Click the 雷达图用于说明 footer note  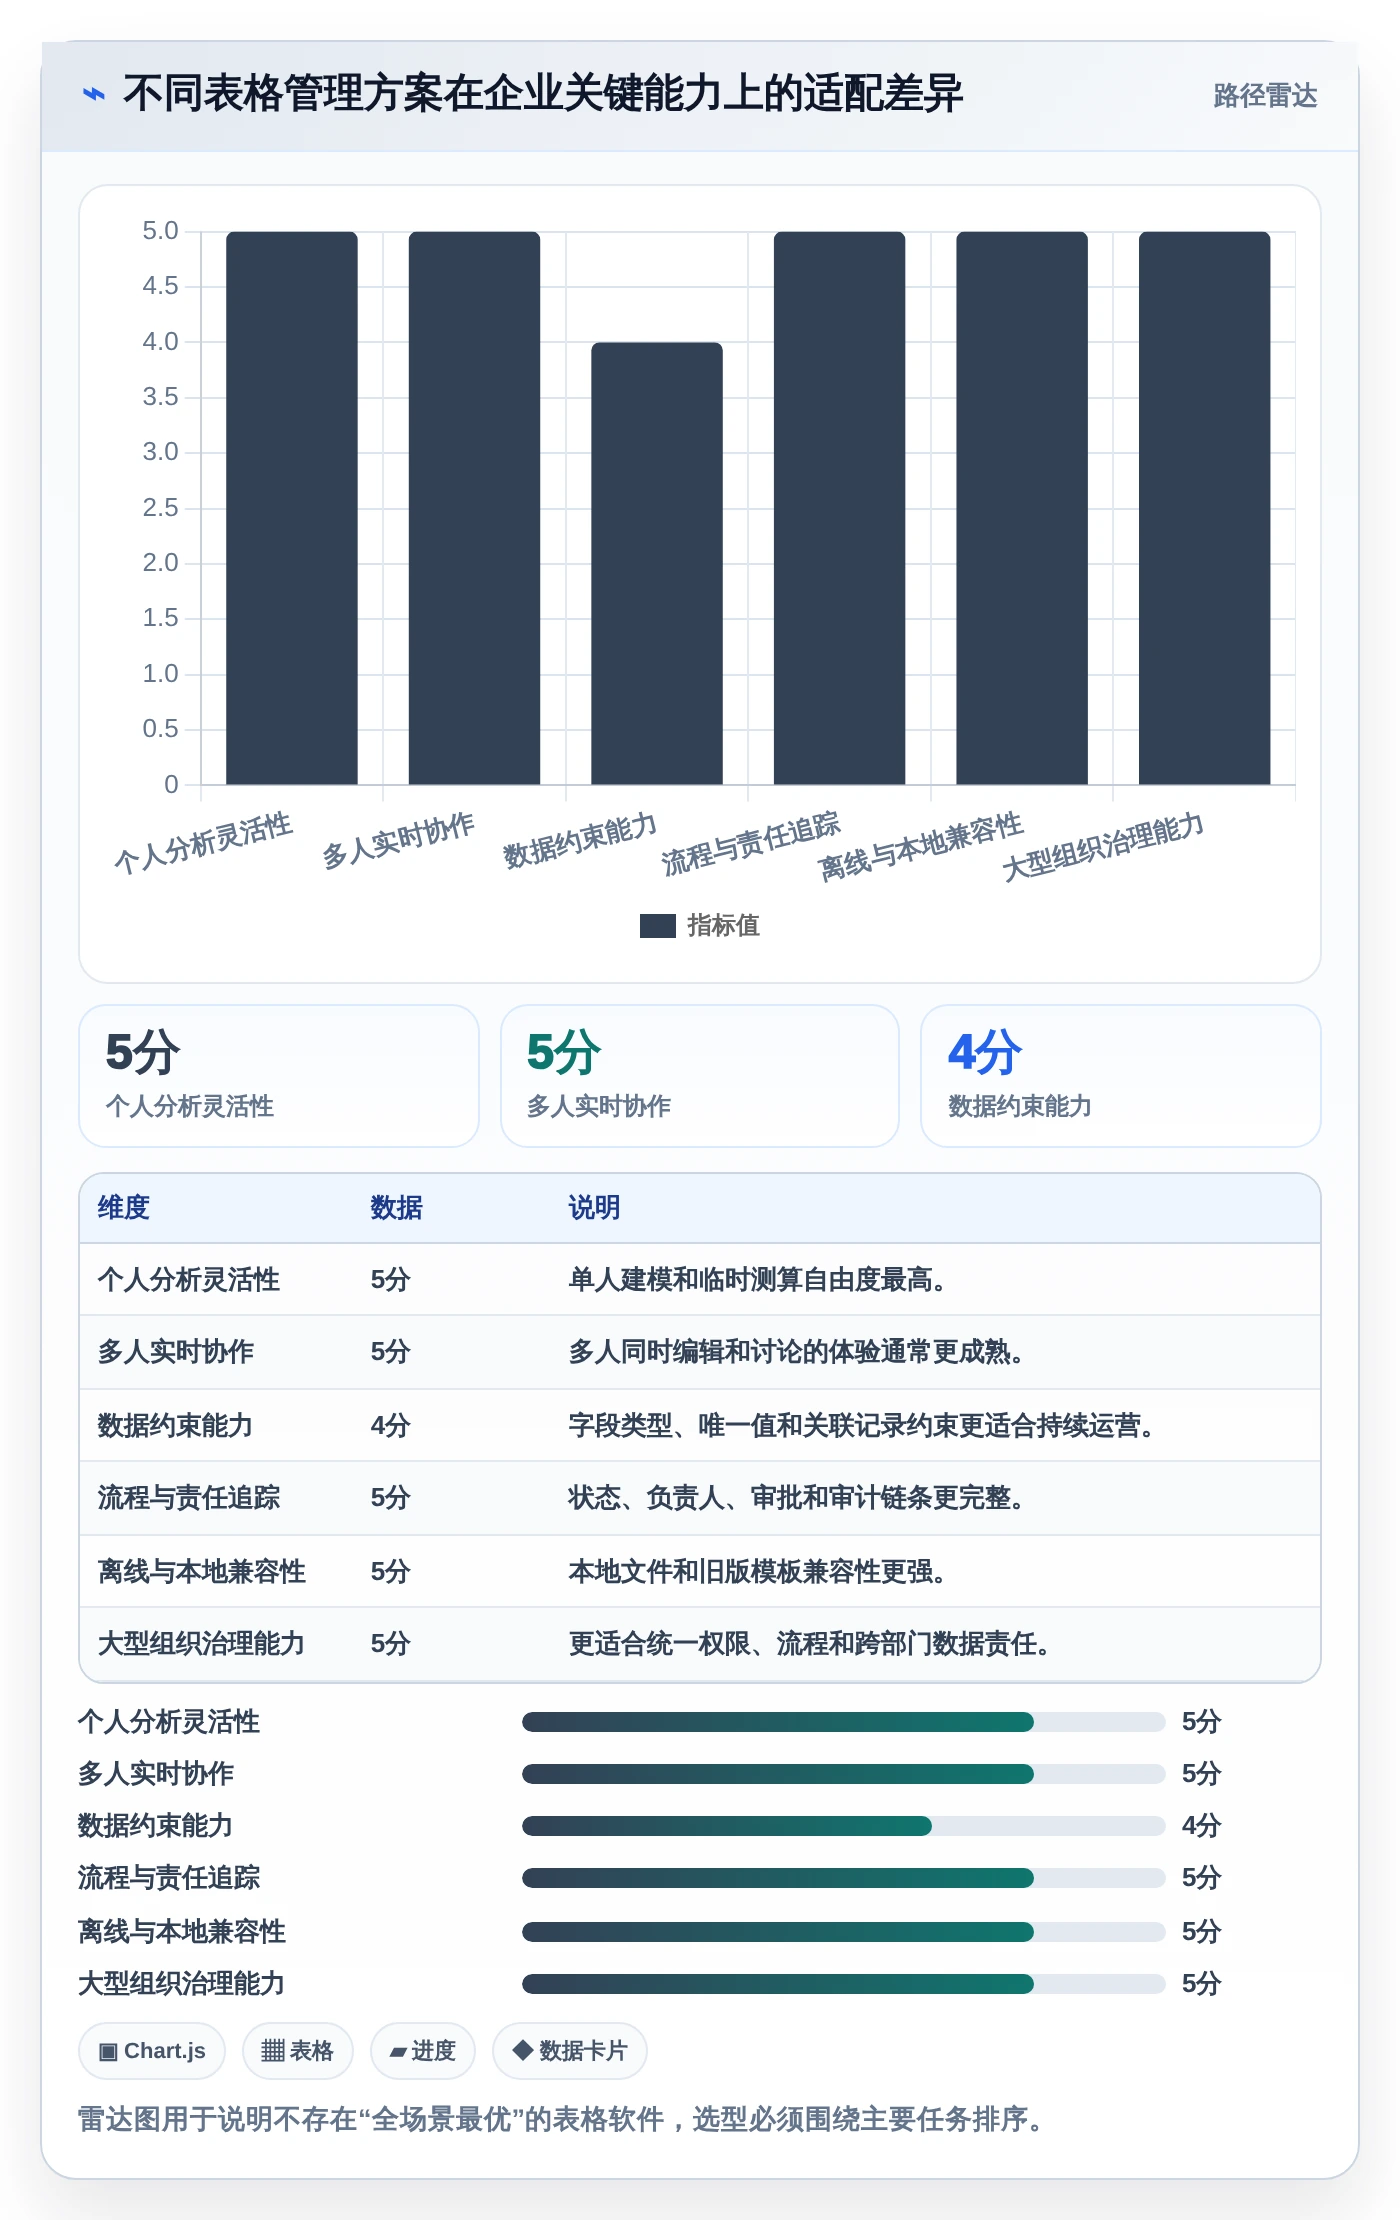[x=562, y=2119]
